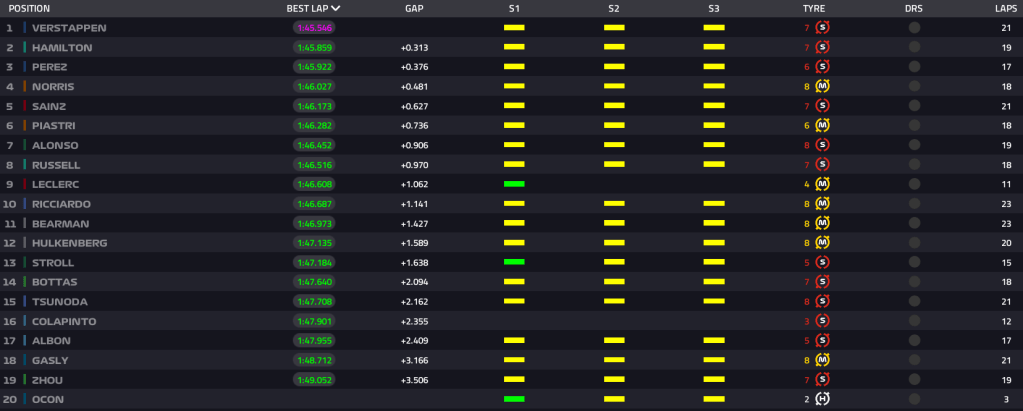Image resolution: width=1023 pixels, height=411 pixels.
Task: Click Alonso's gap value +0.906
Action: pyautogui.click(x=414, y=145)
